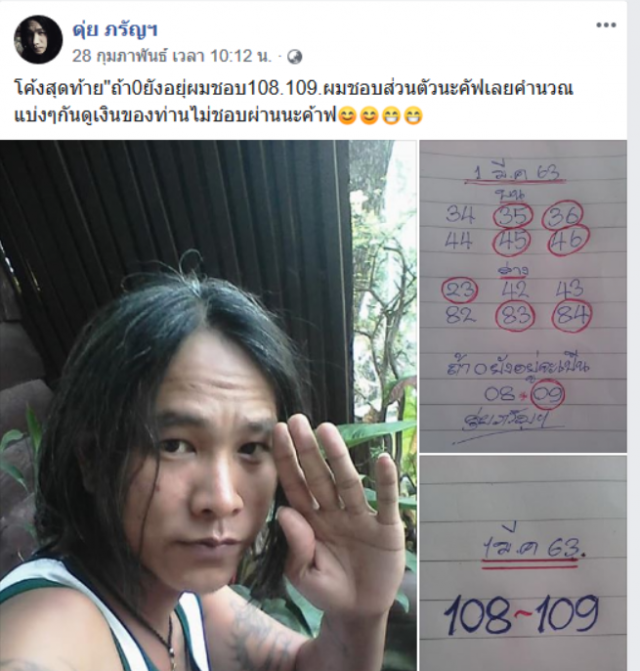Click the red-circled number 23 in note
Screen dimensions: 640x671
[x=459, y=291]
